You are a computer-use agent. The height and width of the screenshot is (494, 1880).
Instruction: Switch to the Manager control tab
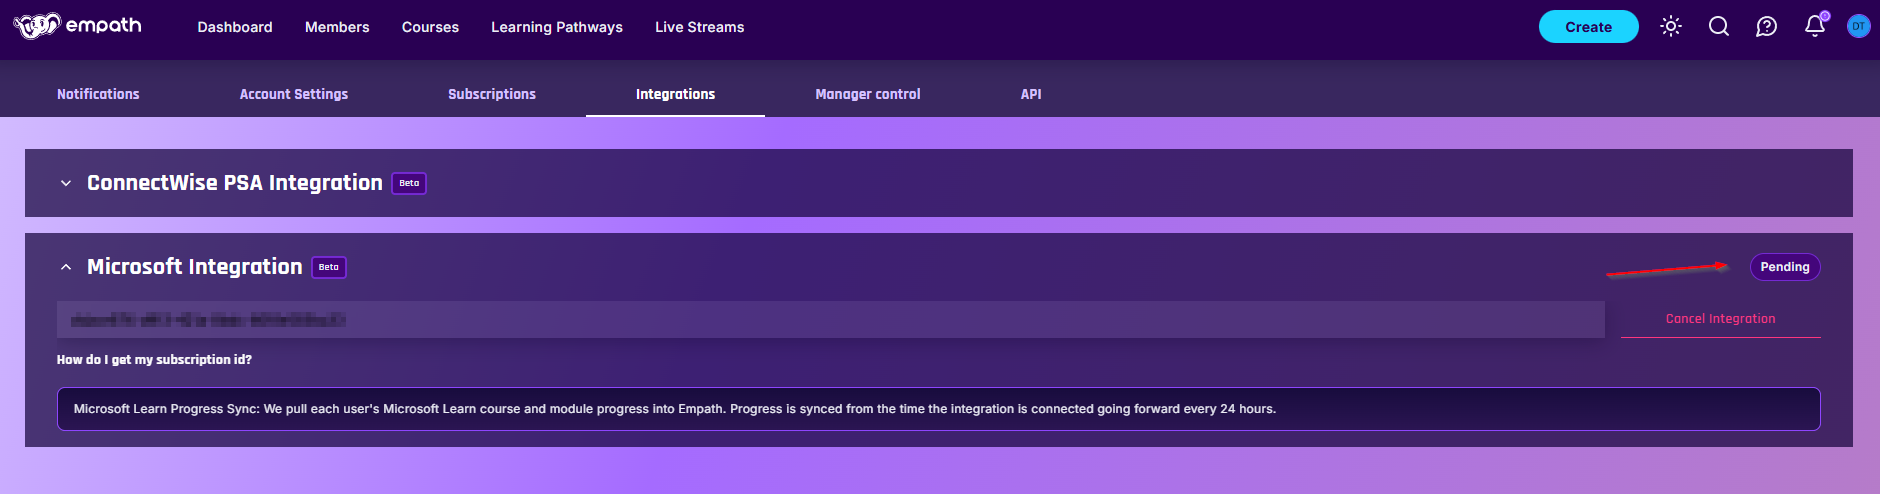click(x=868, y=94)
